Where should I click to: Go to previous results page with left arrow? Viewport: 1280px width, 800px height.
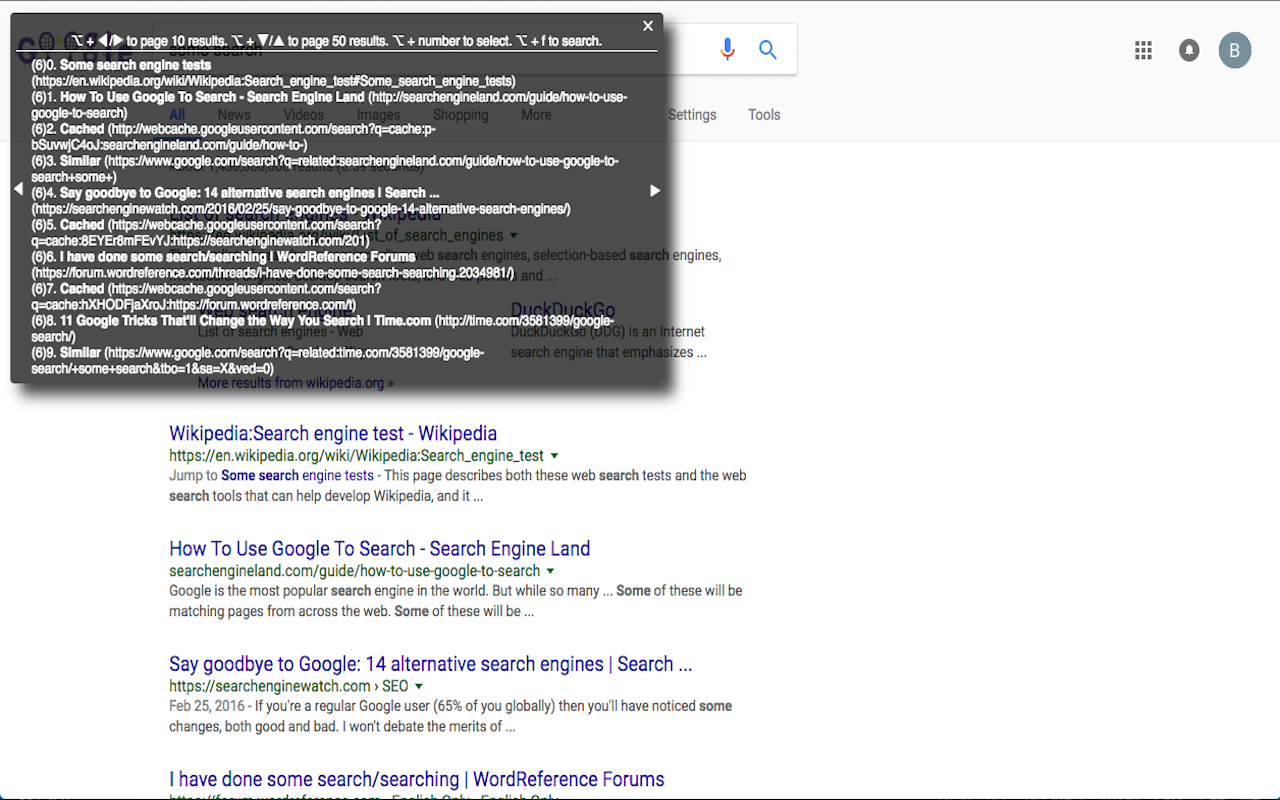[x=18, y=189]
